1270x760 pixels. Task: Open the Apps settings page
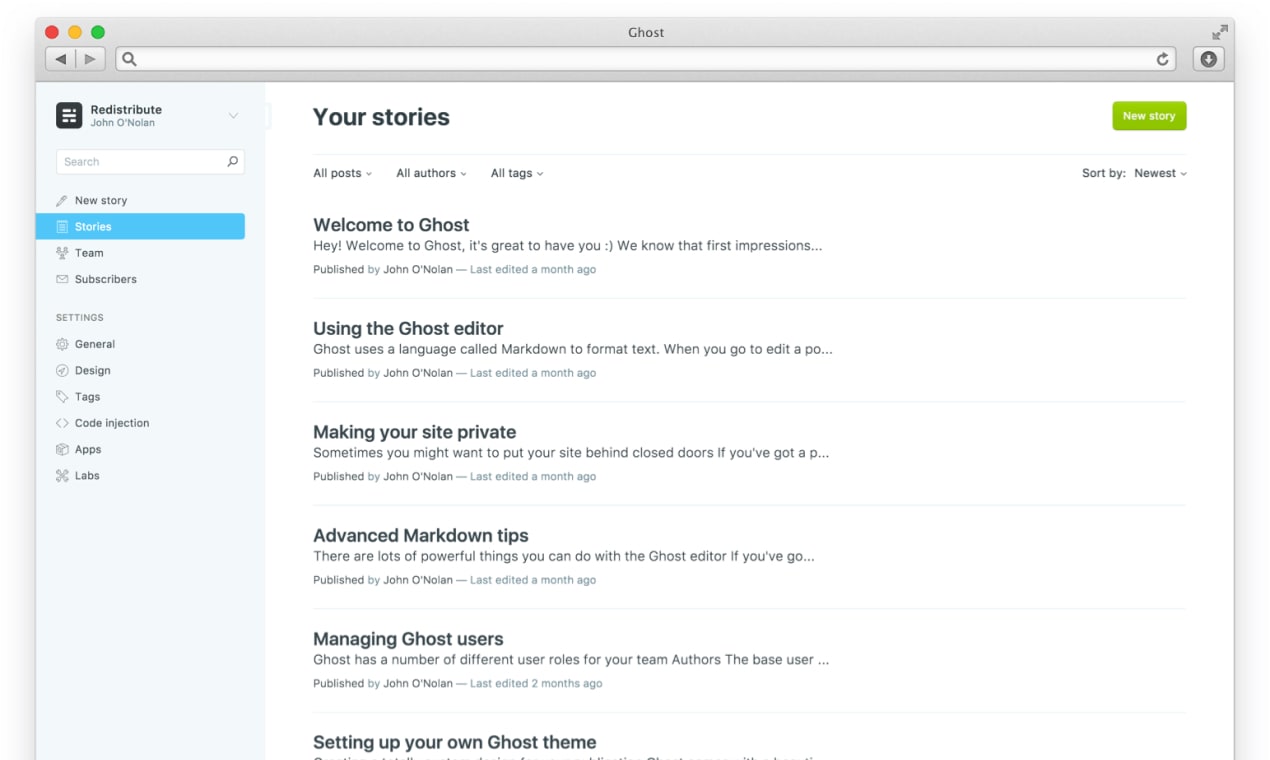click(88, 449)
